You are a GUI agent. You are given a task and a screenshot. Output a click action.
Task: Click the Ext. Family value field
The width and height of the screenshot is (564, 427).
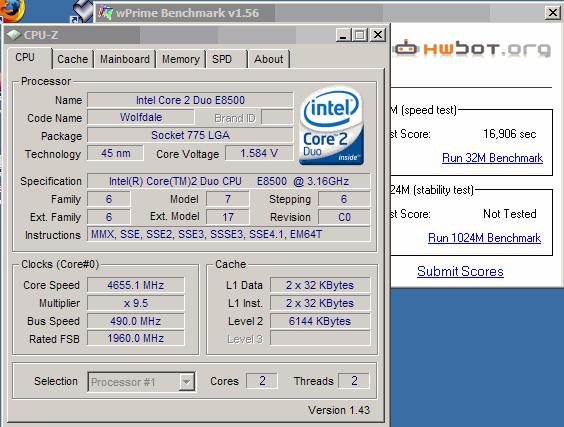pos(109,217)
